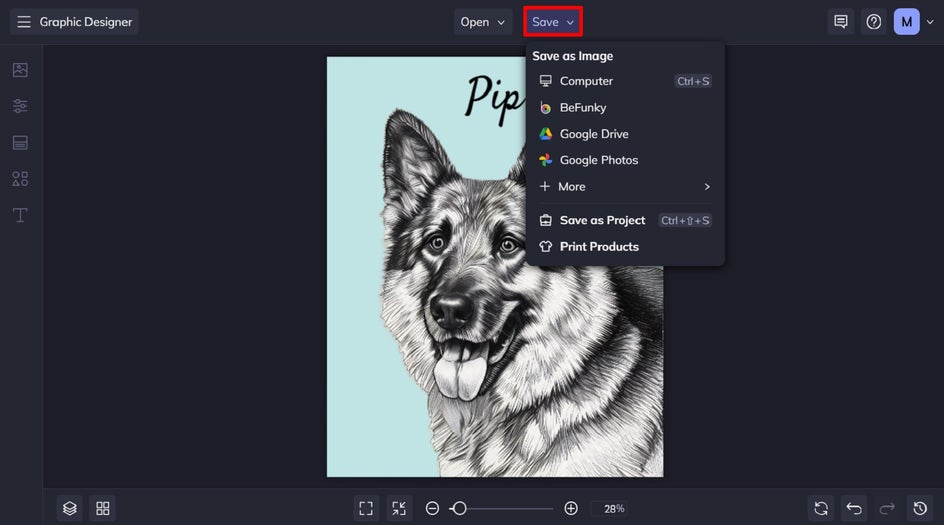Toggle the grid view icon
This screenshot has width=944, height=525.
103,508
